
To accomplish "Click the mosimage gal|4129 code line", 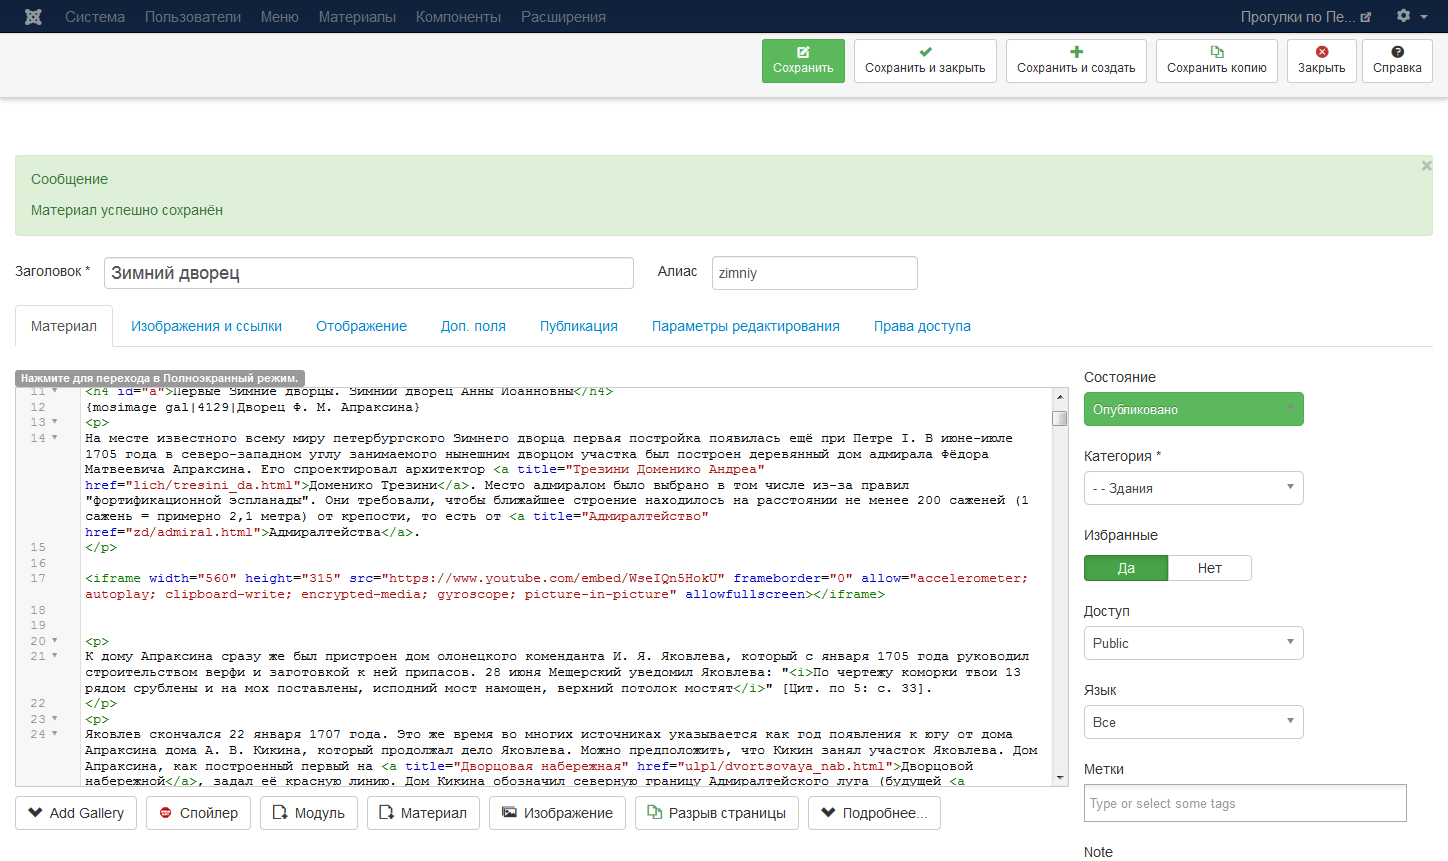I will click(253, 407).
